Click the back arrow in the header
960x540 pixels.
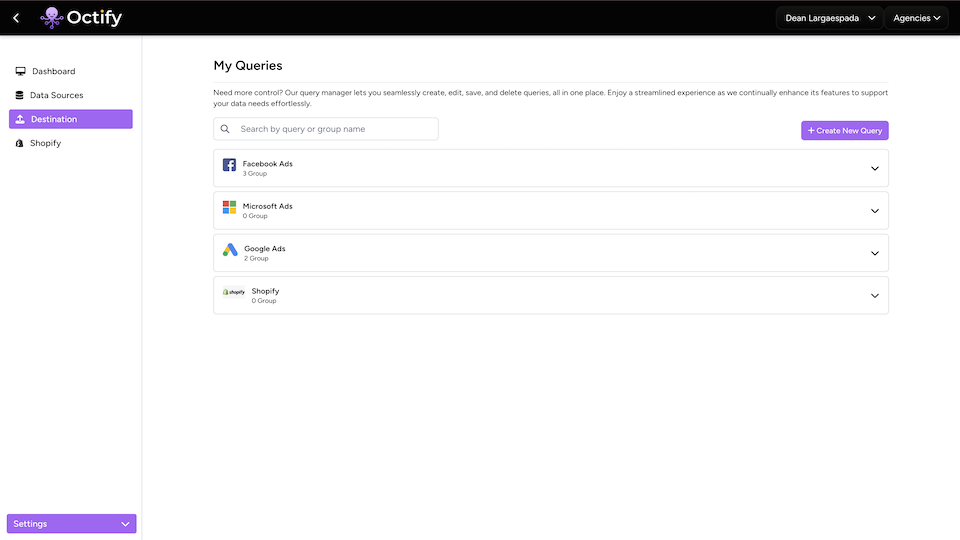[16, 18]
